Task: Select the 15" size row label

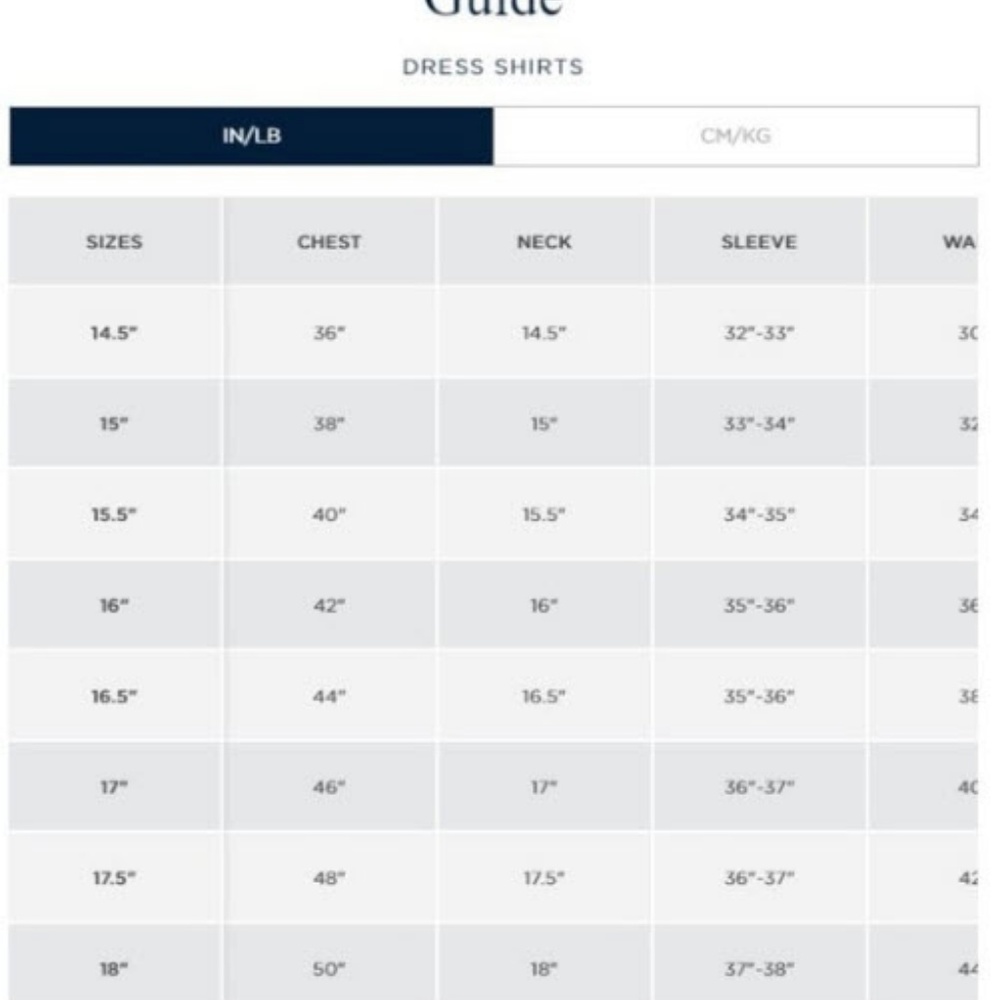Action: [113, 424]
